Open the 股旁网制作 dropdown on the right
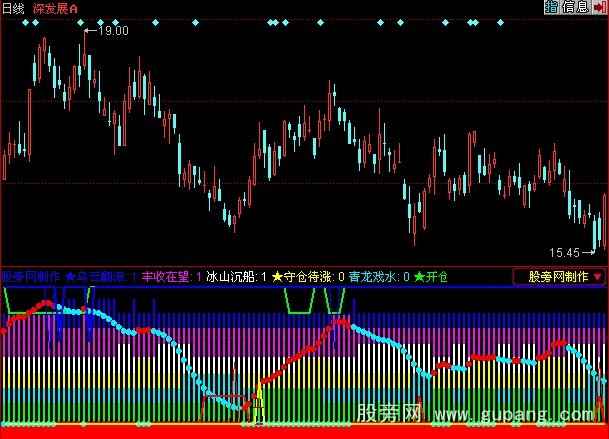 (x=559, y=277)
